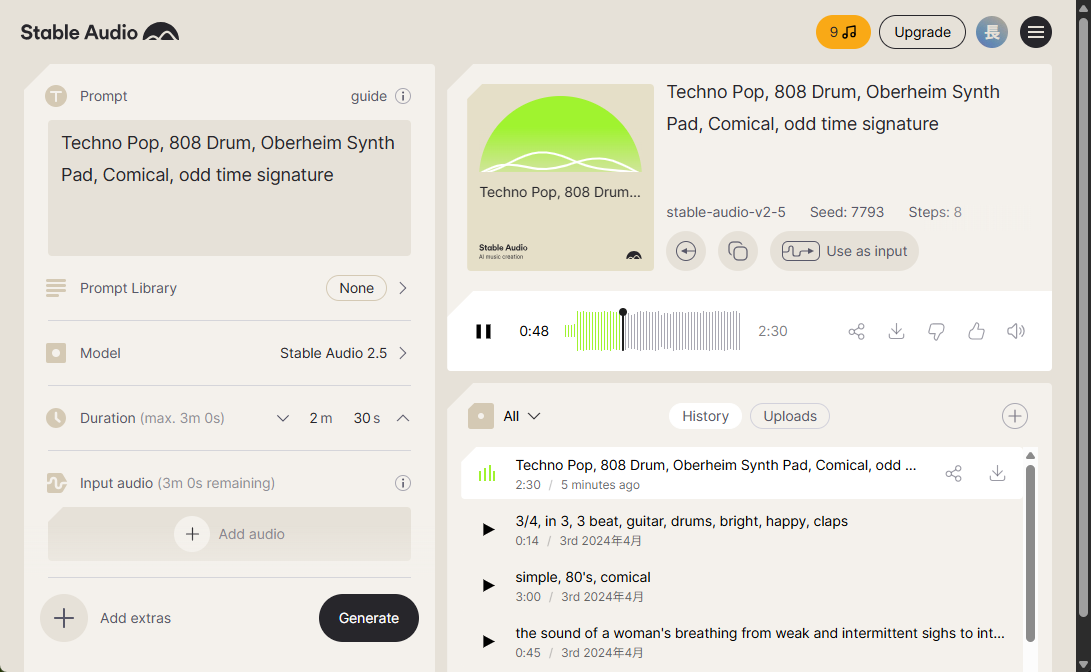Click the prompt guide info icon
The image size is (1091, 672).
pyautogui.click(x=403, y=96)
